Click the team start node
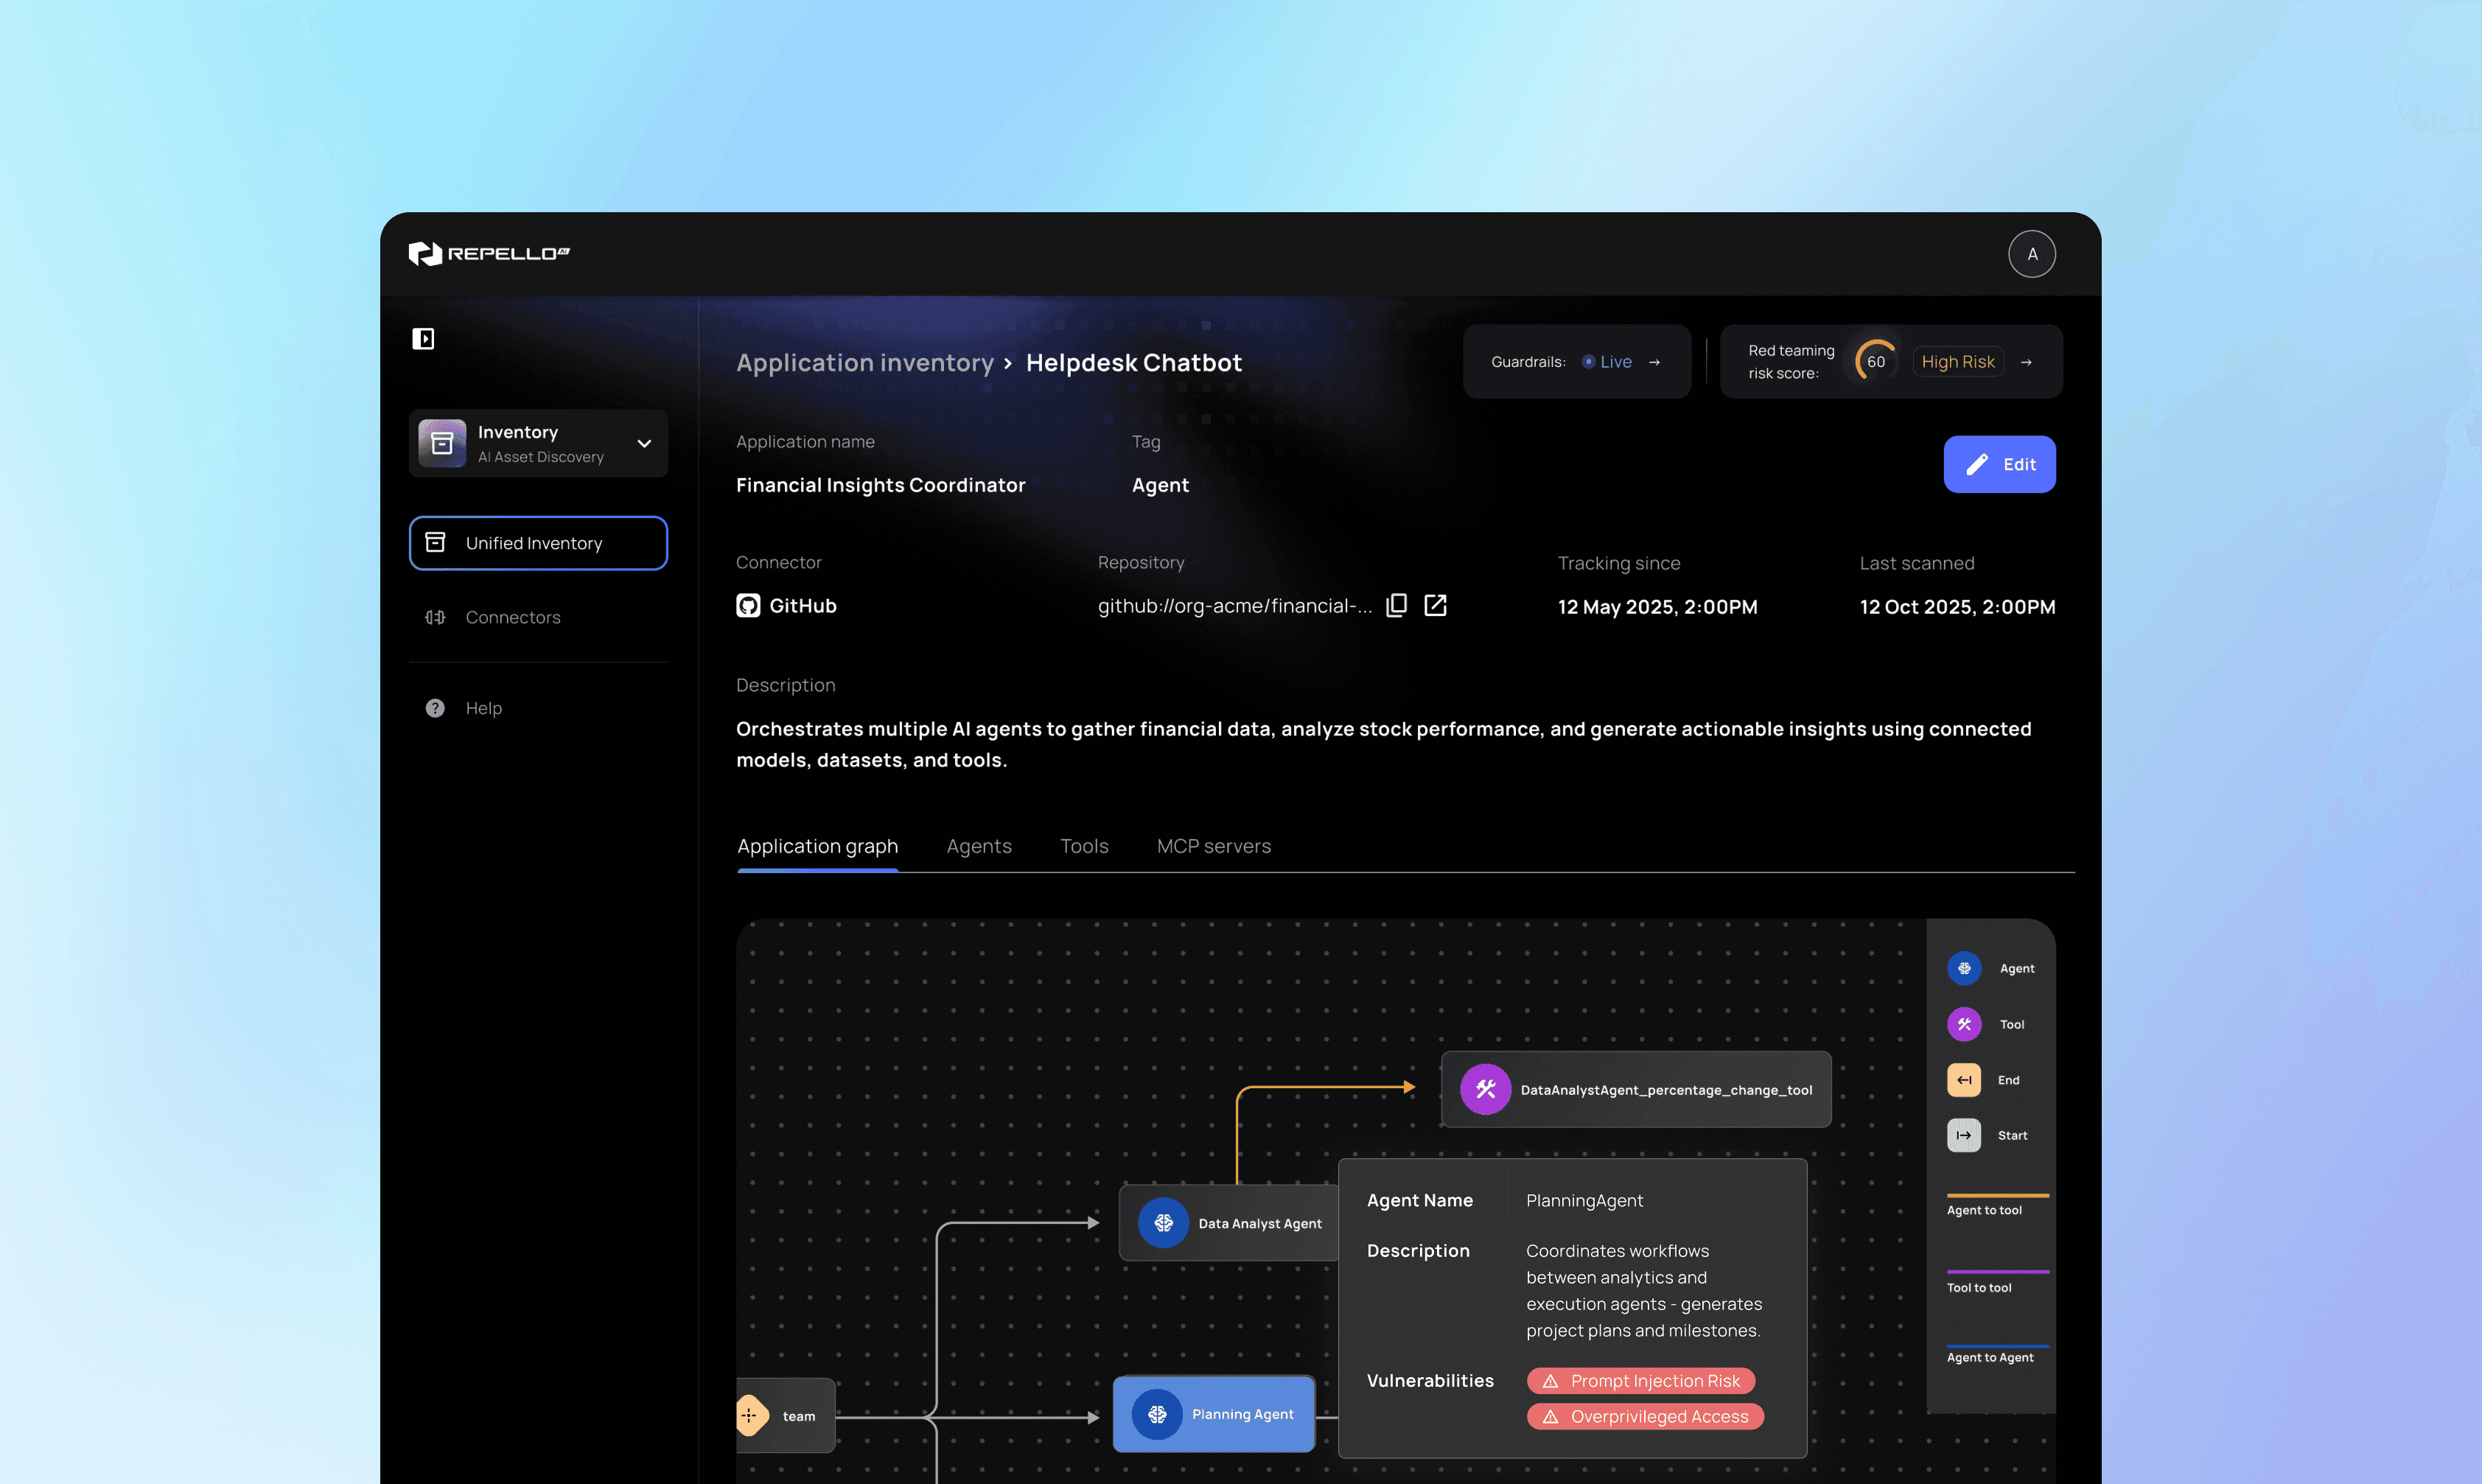 pos(785,1416)
